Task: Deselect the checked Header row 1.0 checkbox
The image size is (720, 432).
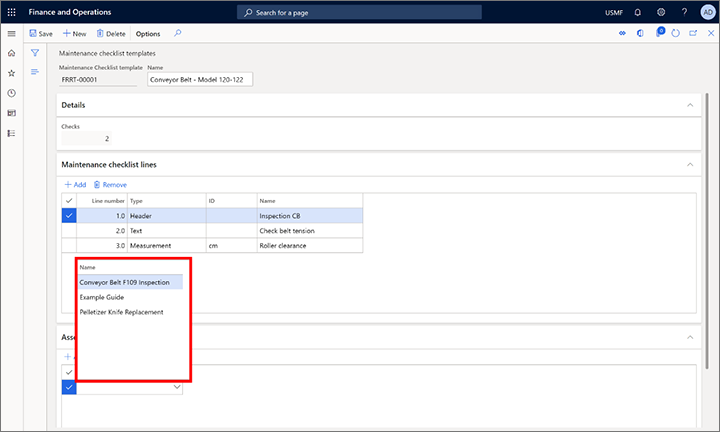Action: click(69, 215)
